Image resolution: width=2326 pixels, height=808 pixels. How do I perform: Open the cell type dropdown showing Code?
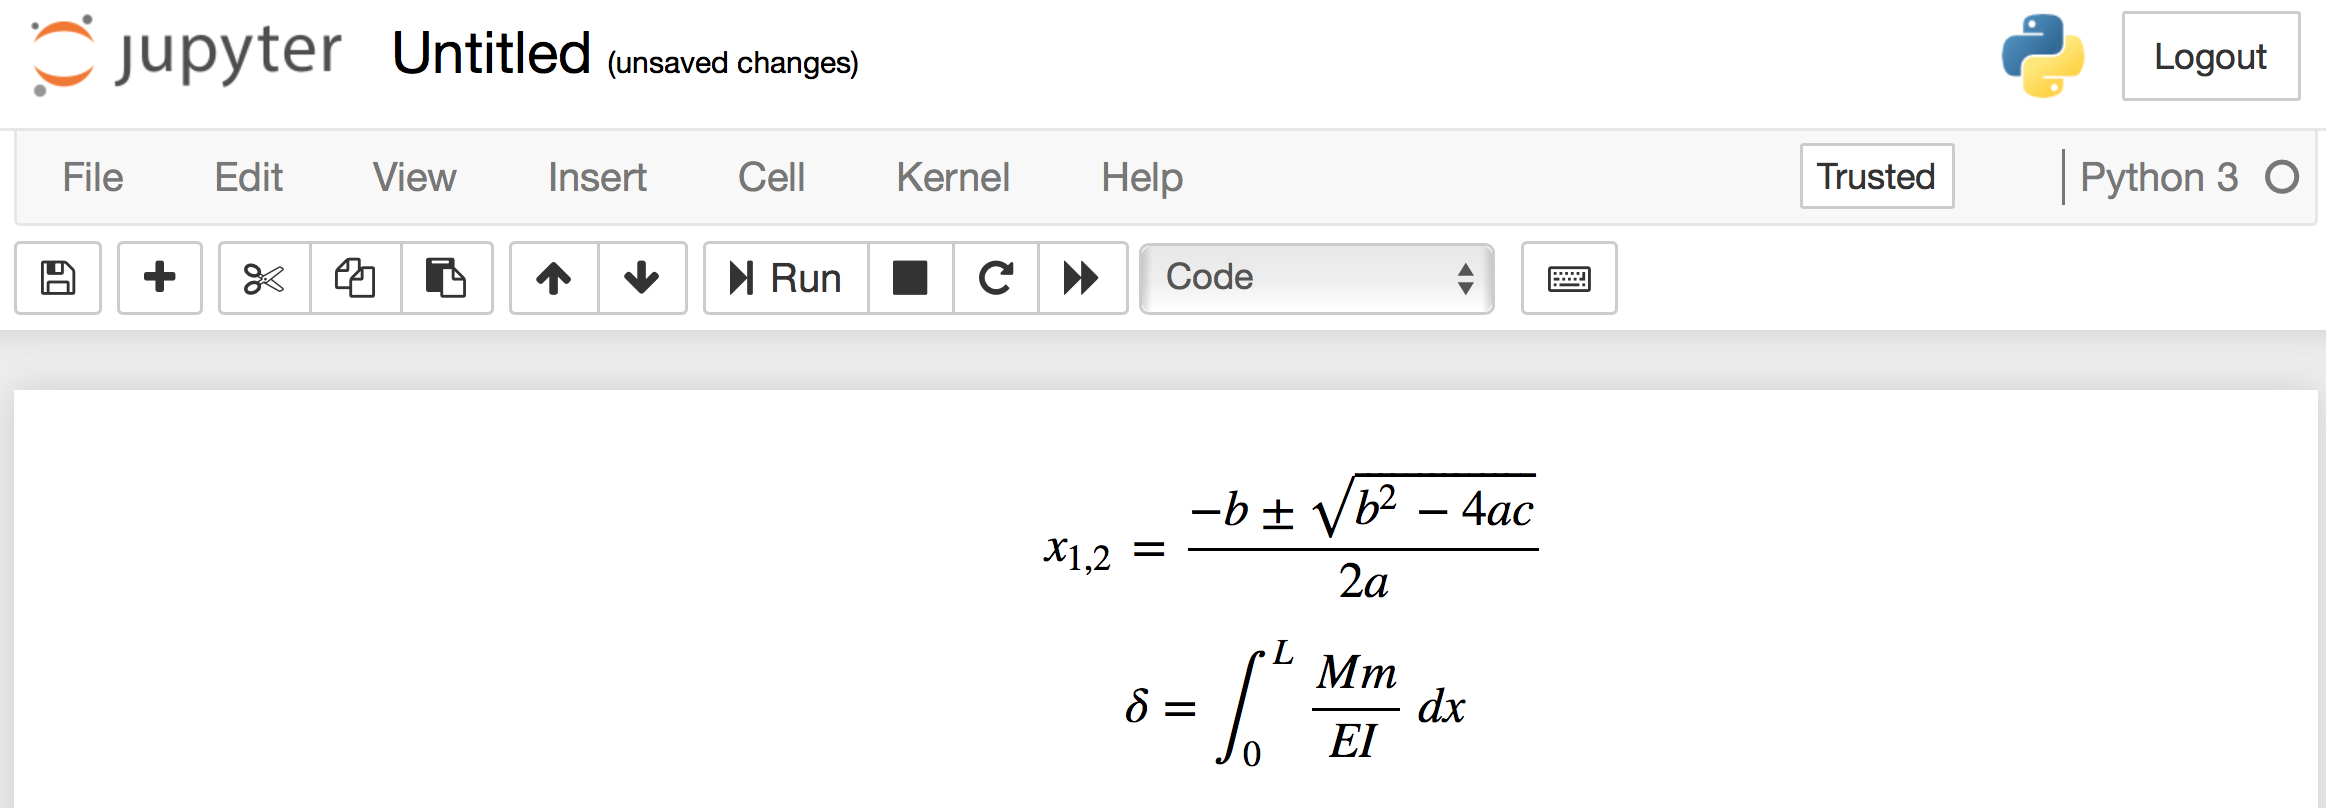1316,278
